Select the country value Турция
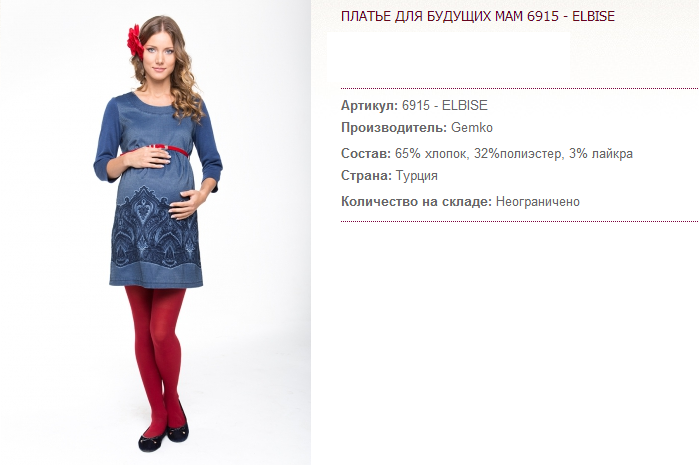 [x=416, y=176]
